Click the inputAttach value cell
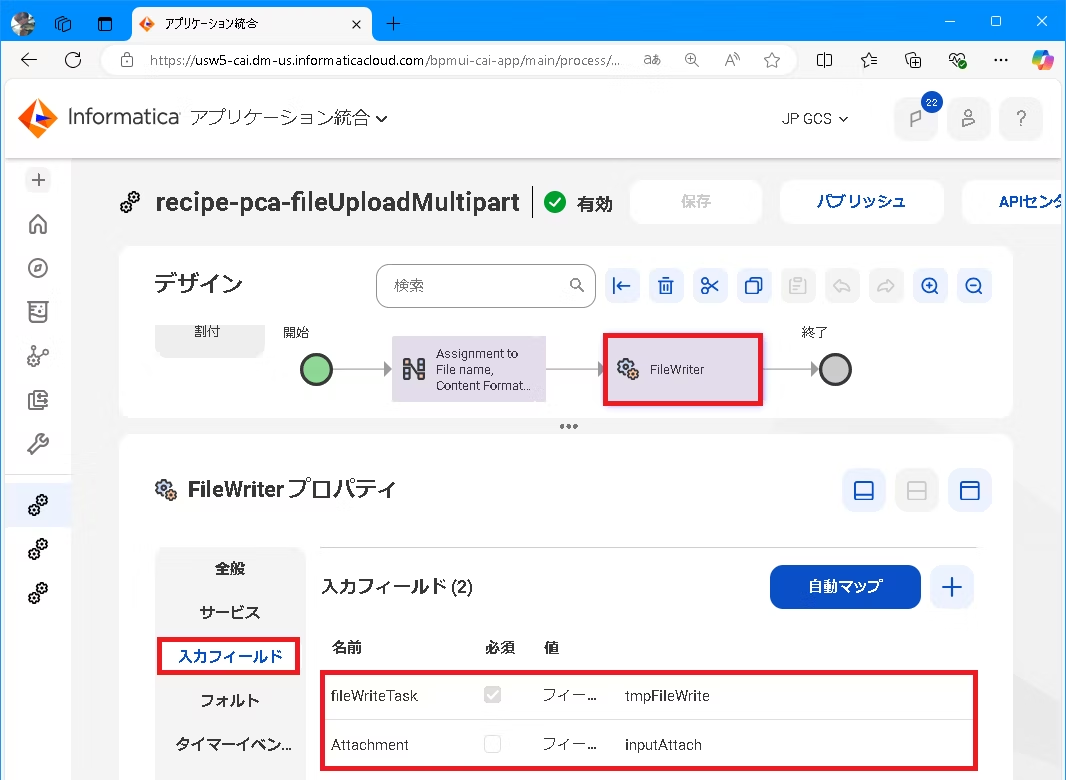The height and width of the screenshot is (780, 1066). 664,745
